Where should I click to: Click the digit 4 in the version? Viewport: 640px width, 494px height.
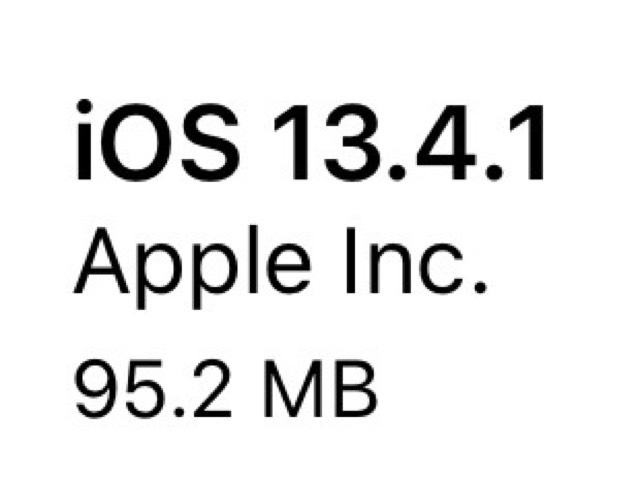point(446,142)
